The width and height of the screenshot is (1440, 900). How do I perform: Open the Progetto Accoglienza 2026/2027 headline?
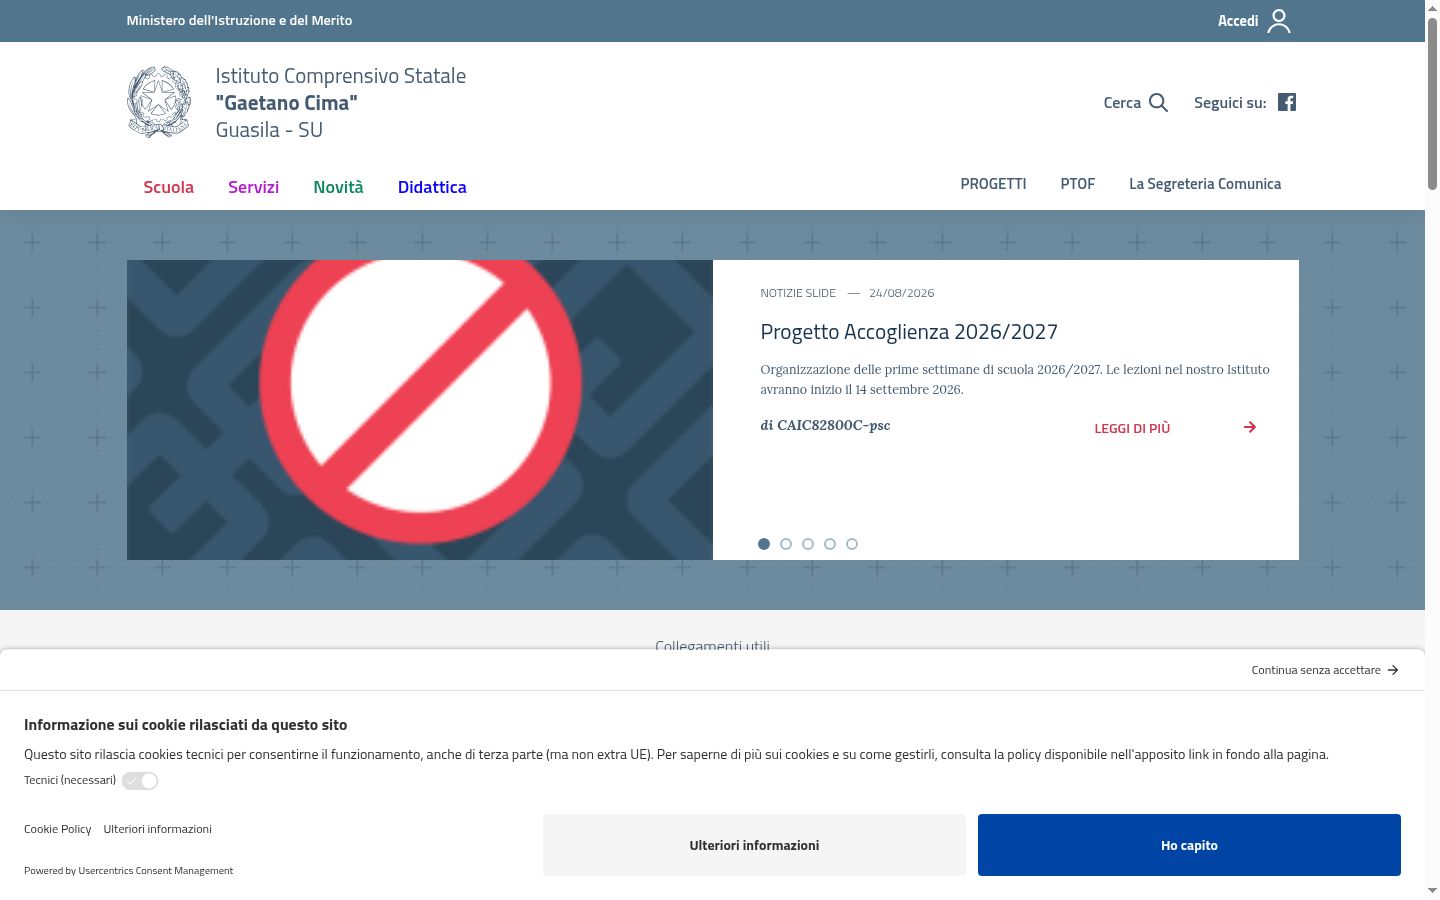[x=909, y=332]
